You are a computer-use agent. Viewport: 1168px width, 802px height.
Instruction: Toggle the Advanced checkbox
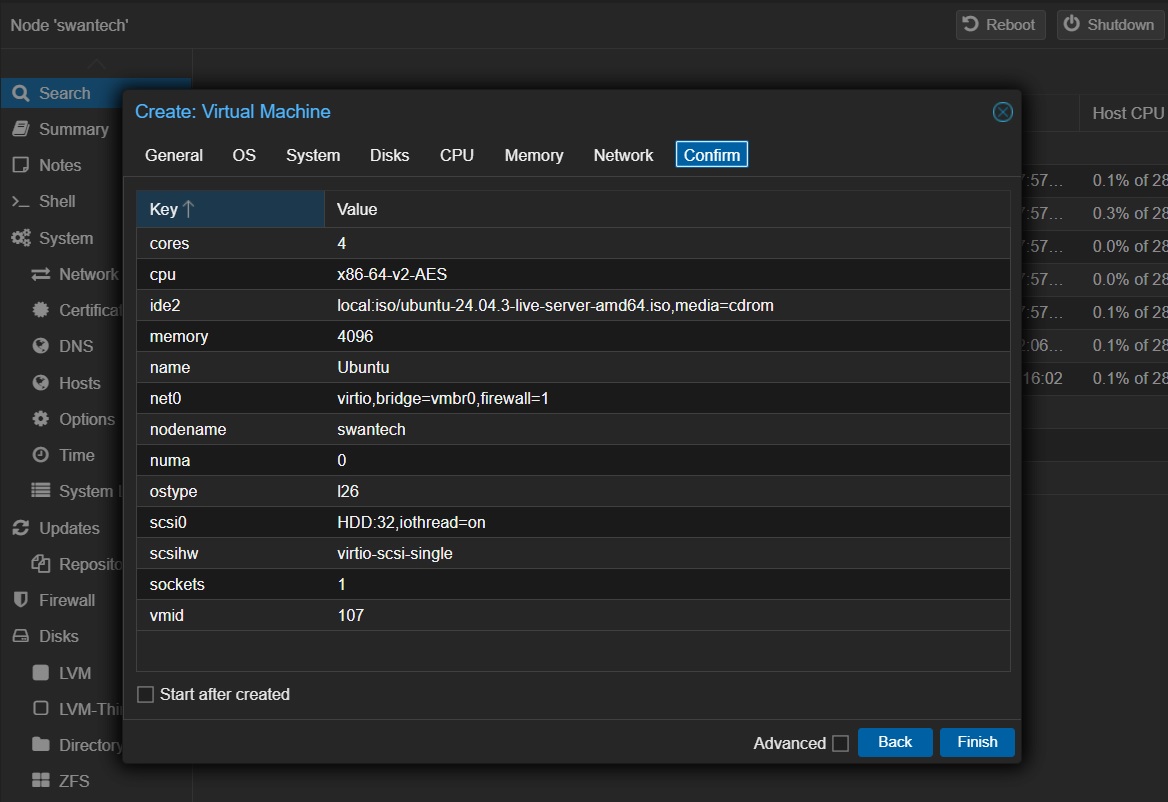click(840, 743)
